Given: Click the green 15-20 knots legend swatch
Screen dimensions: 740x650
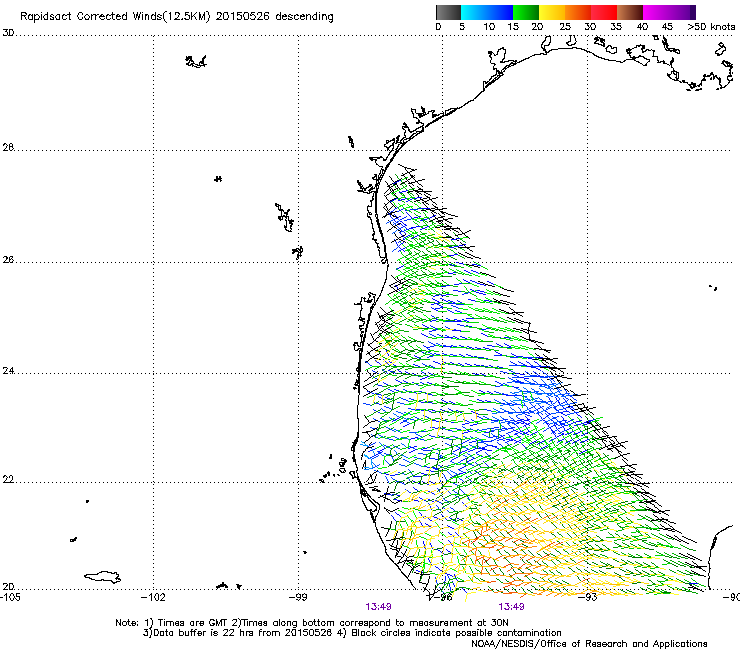Looking at the screenshot, I should (x=526, y=12).
